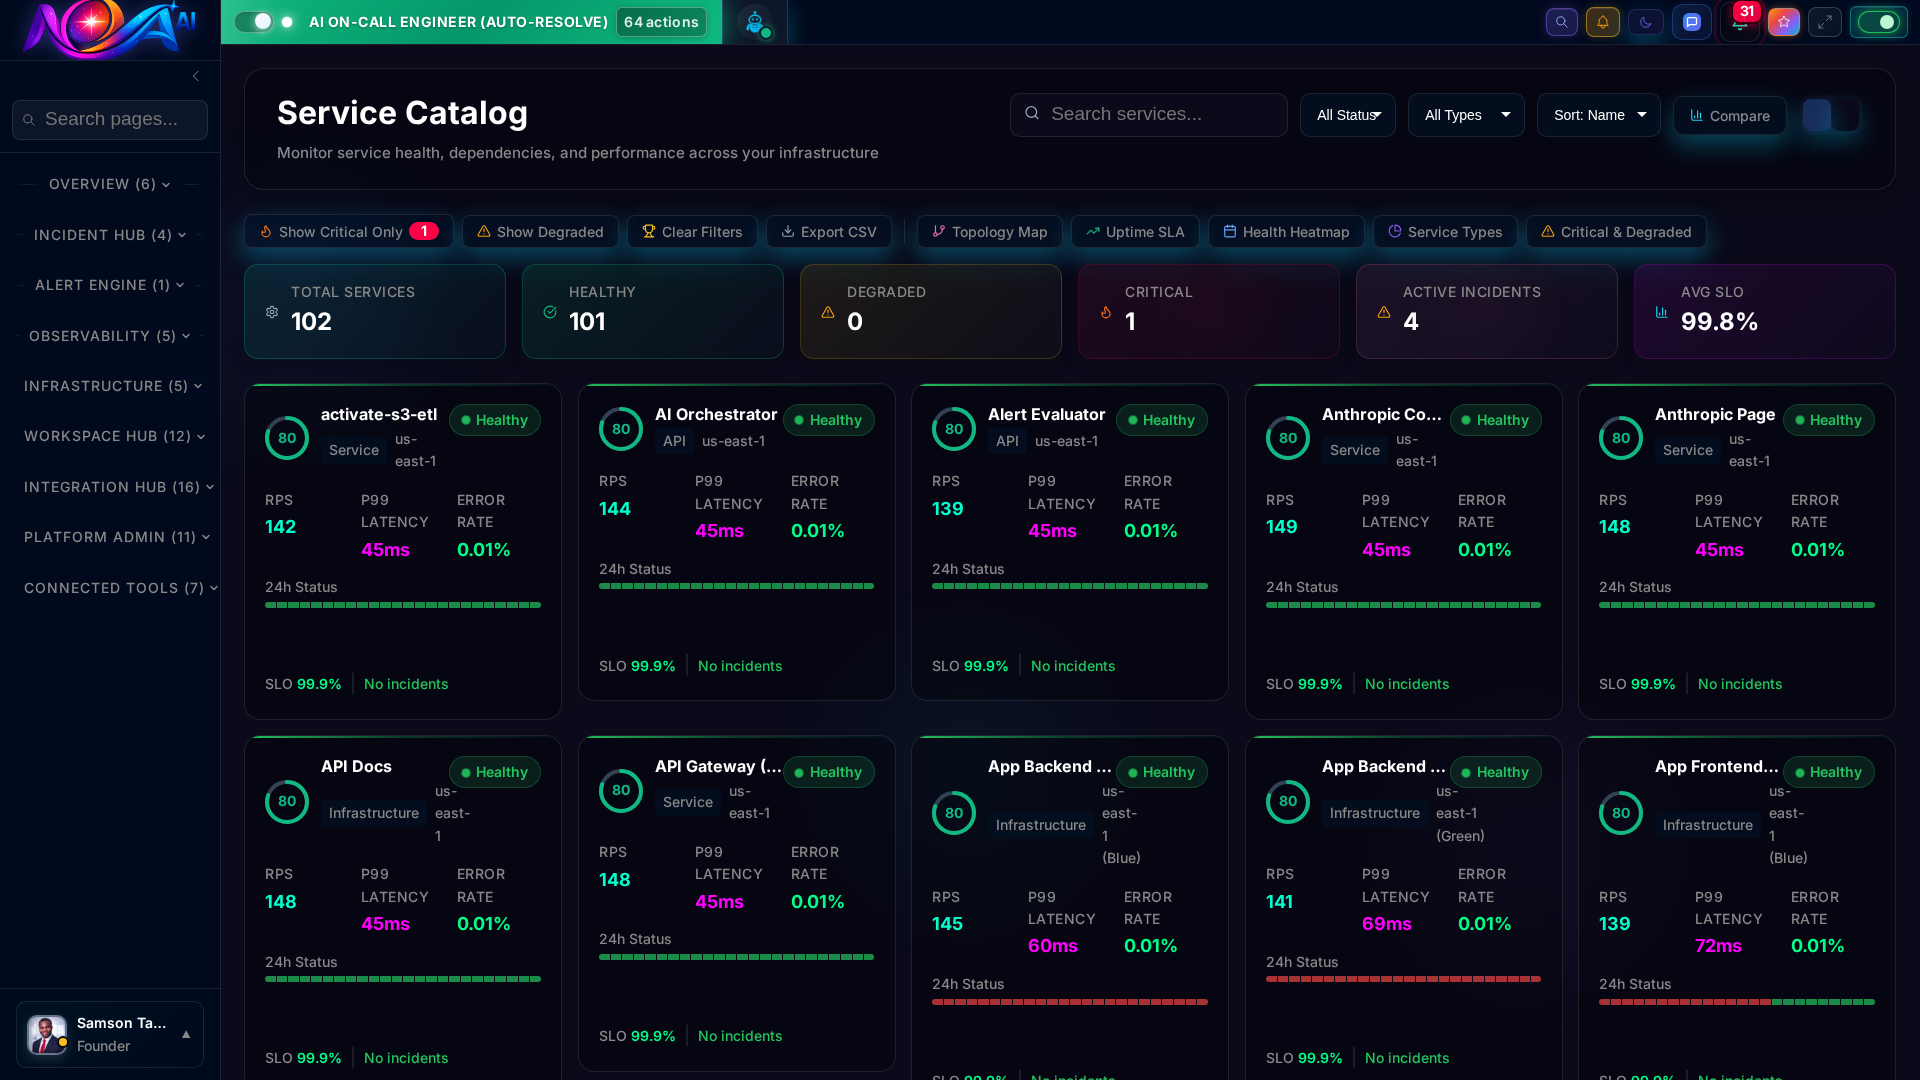1920x1080 pixels.
Task: Collapse the sidebar with the chevron arrow
Action: click(196, 76)
